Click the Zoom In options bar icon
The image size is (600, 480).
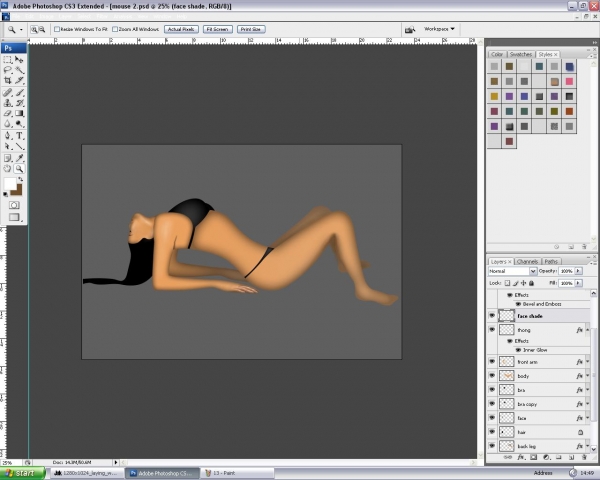tap(34, 29)
